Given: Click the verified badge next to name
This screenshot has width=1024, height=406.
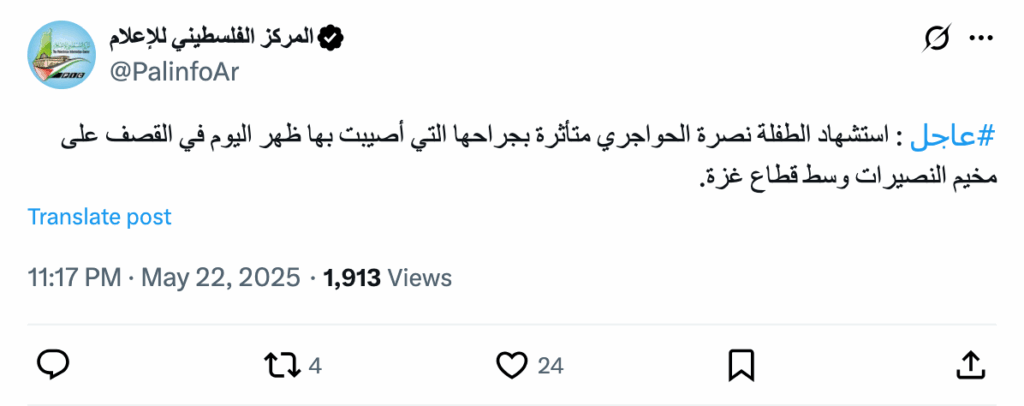Looking at the screenshot, I should point(331,38).
